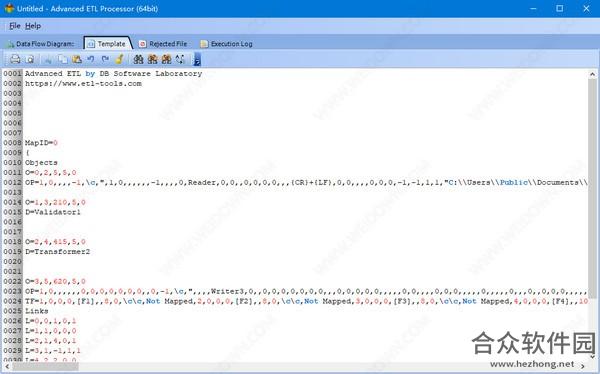Image resolution: width=600 pixels, height=374 pixels.
Task: Click the 'MapID=0' line
Action: click(x=41, y=143)
